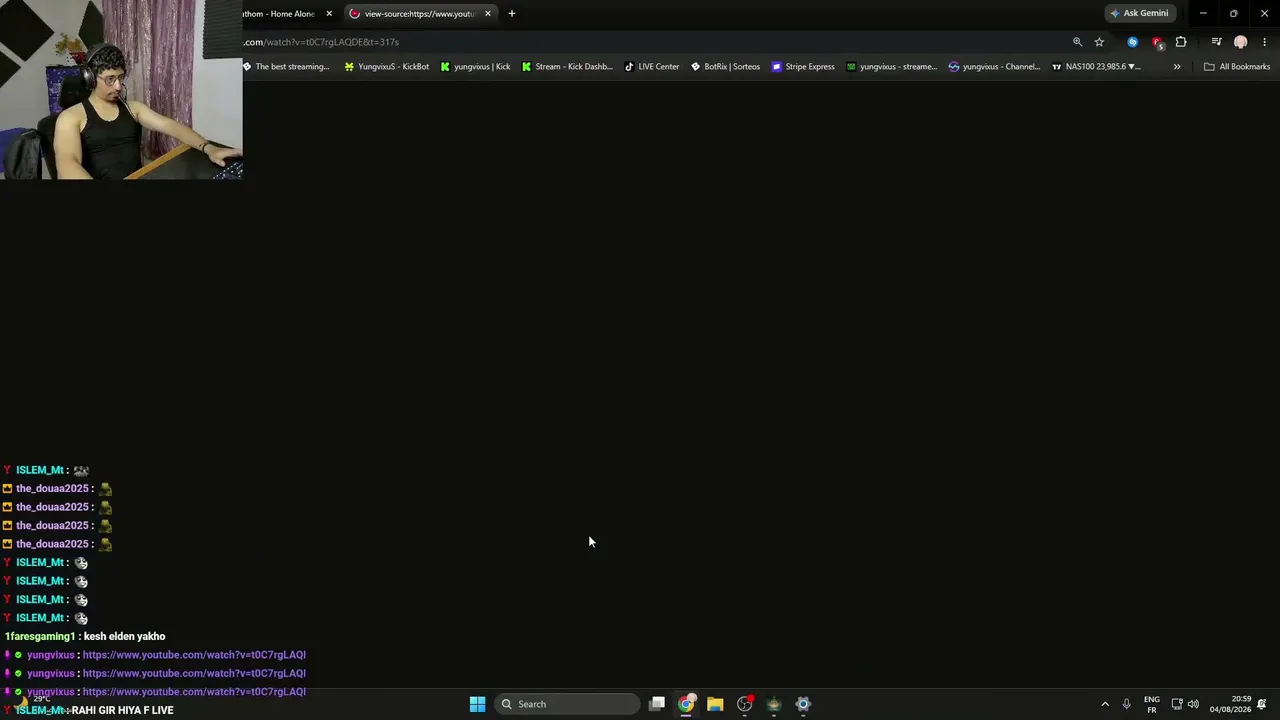Click the taskbar Search box
The image size is (1280, 720).
[x=567, y=704]
